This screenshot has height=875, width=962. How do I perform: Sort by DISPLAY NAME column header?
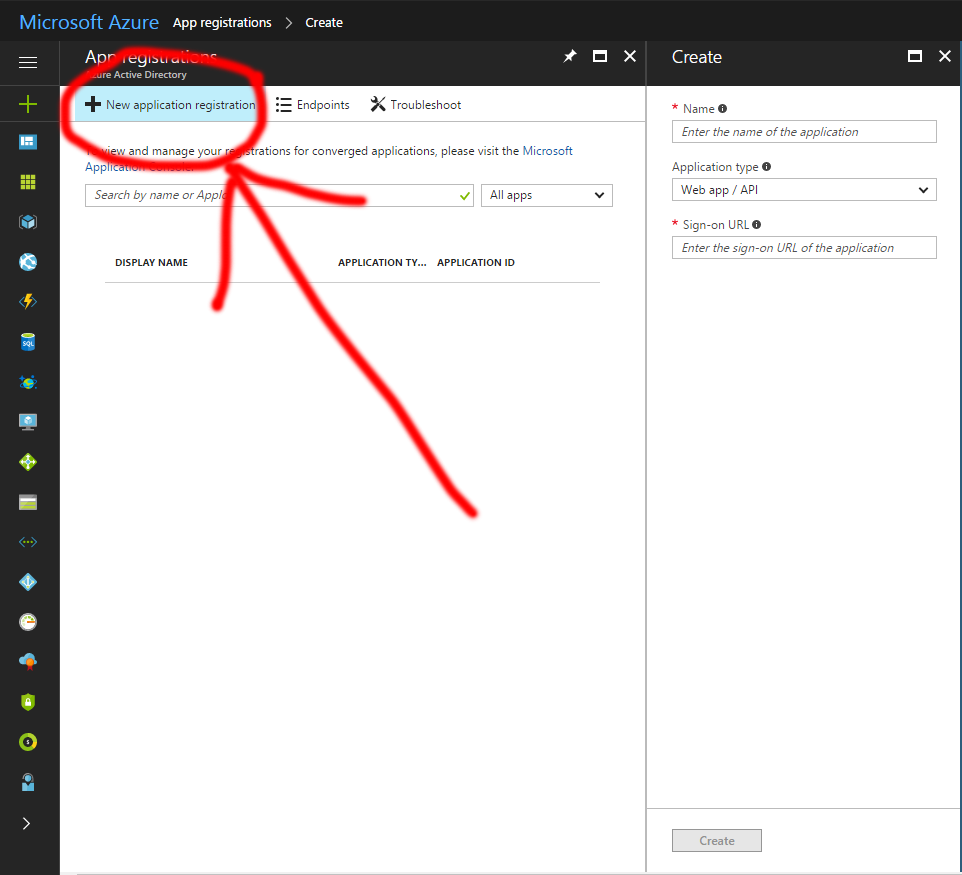152,263
